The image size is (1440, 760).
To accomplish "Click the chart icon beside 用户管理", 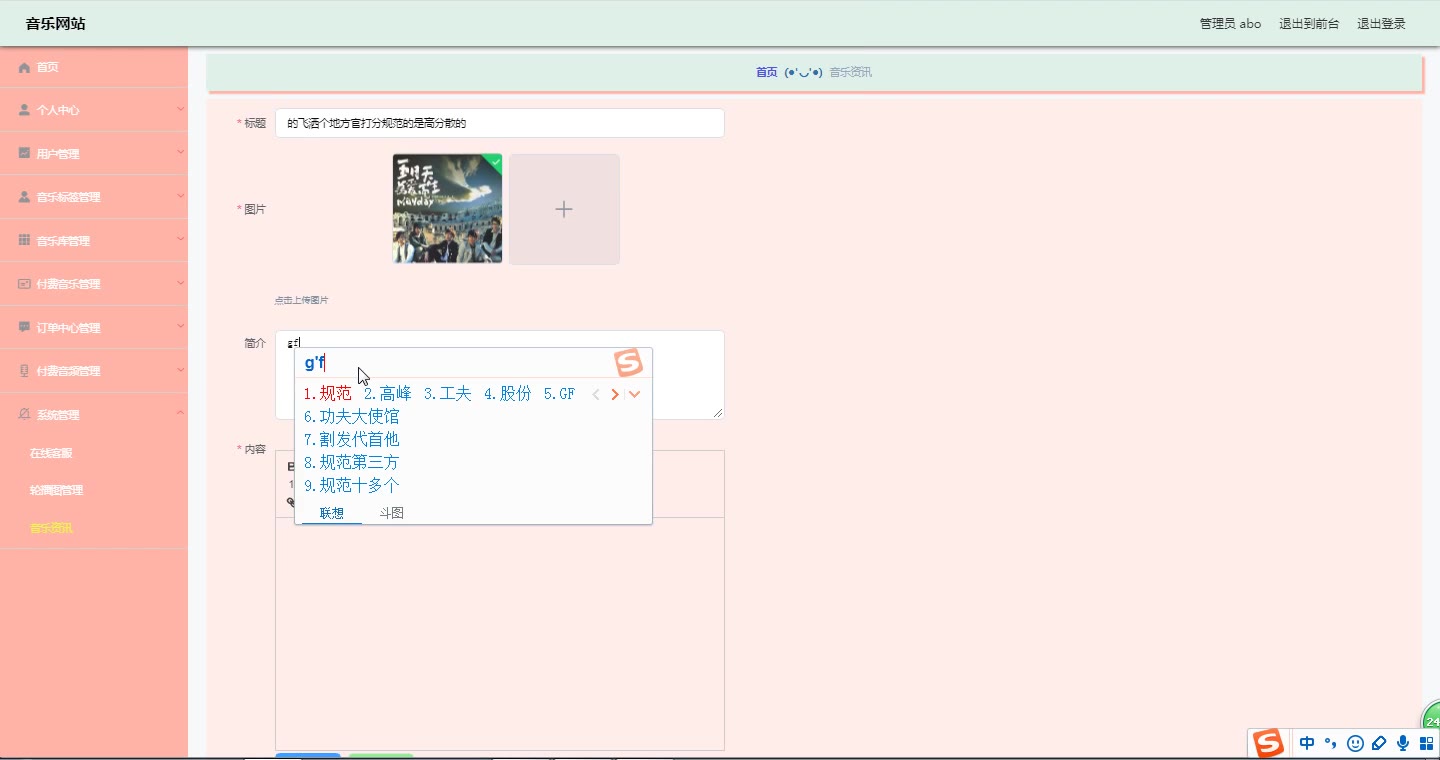I will (24, 153).
